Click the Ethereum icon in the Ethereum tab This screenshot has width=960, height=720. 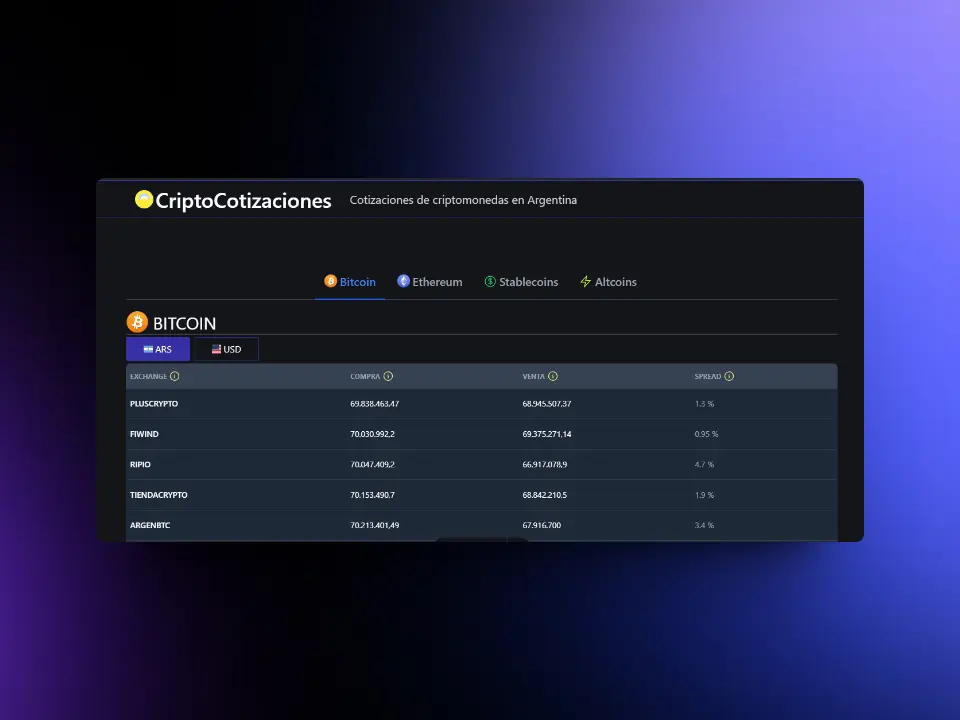click(x=403, y=282)
